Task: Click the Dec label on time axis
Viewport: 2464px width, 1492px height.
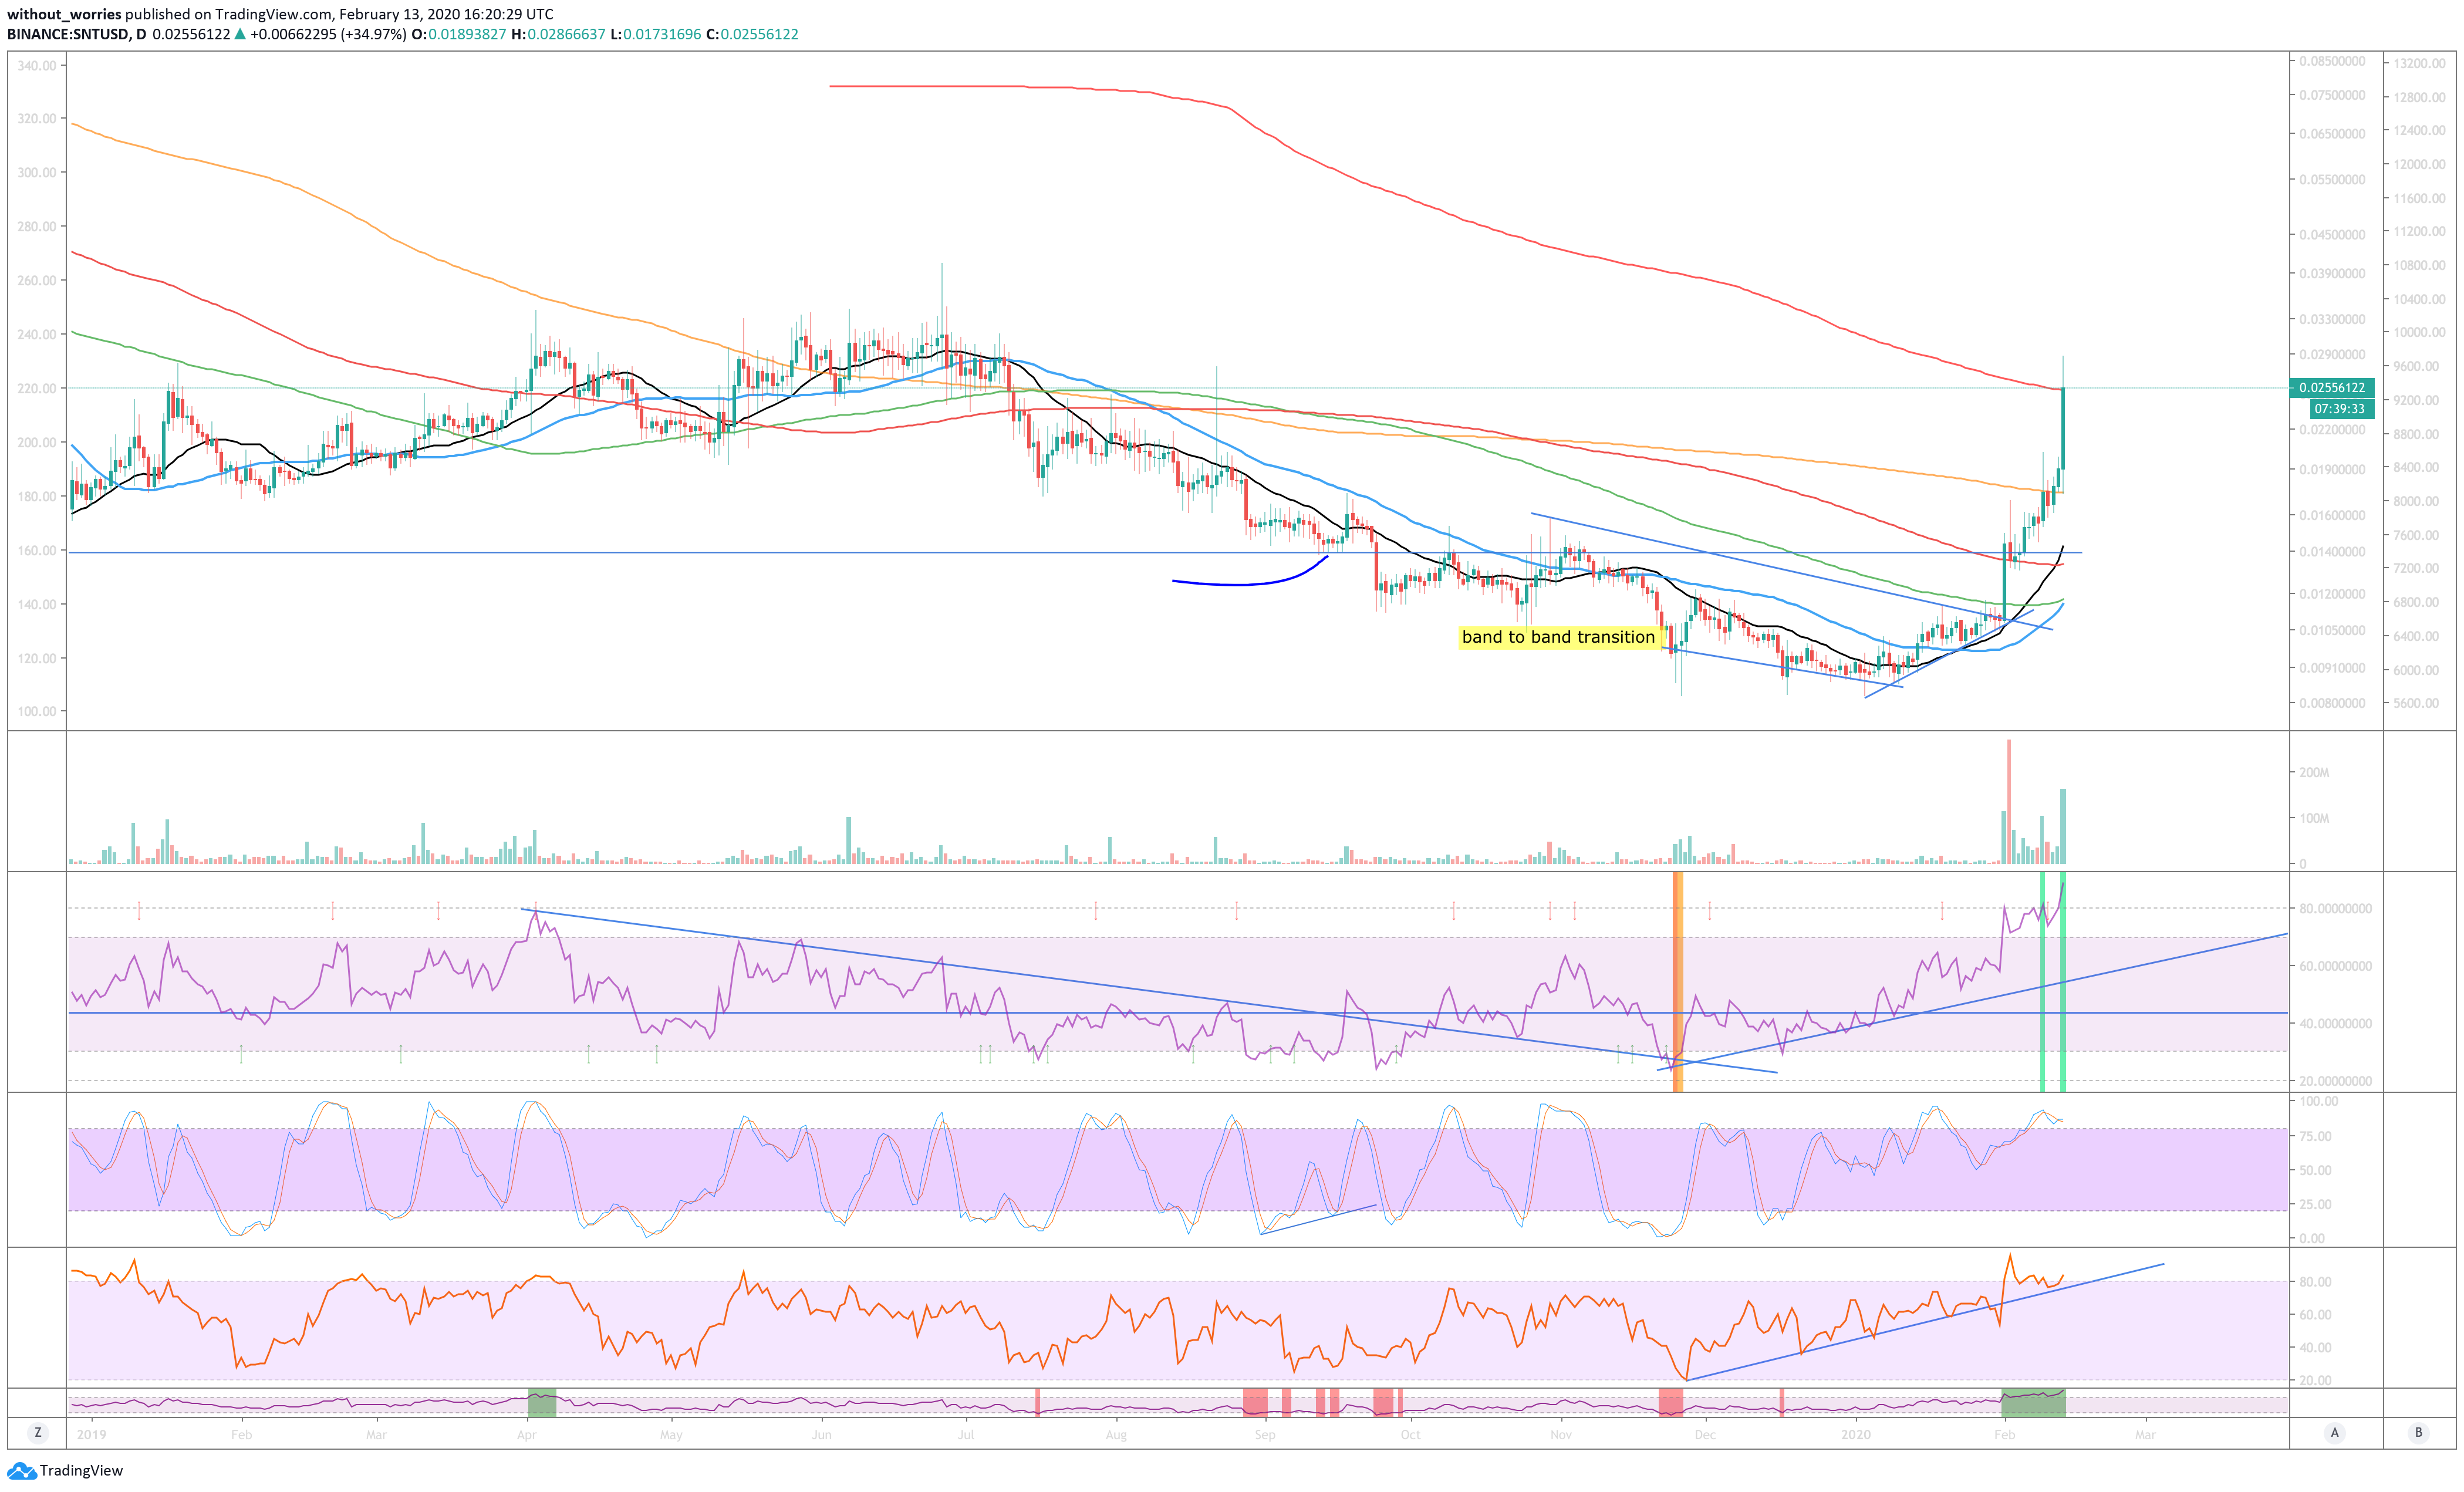Action: point(1705,1435)
